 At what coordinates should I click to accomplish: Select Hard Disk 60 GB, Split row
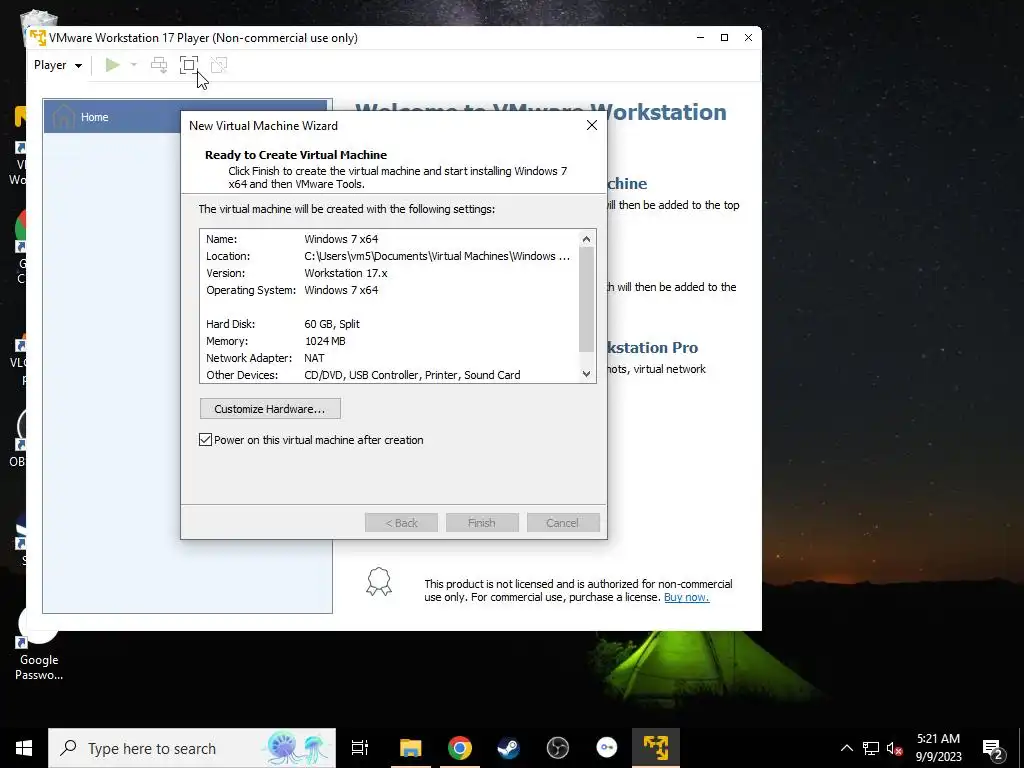click(389, 324)
